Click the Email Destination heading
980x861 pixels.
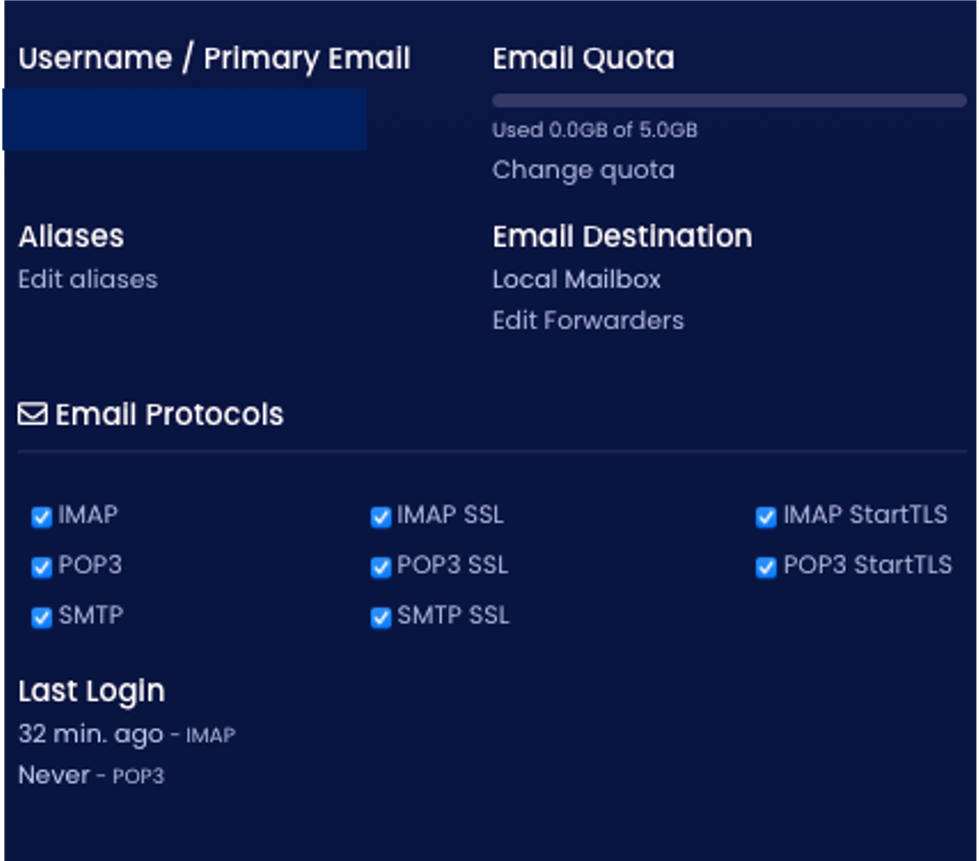(622, 236)
